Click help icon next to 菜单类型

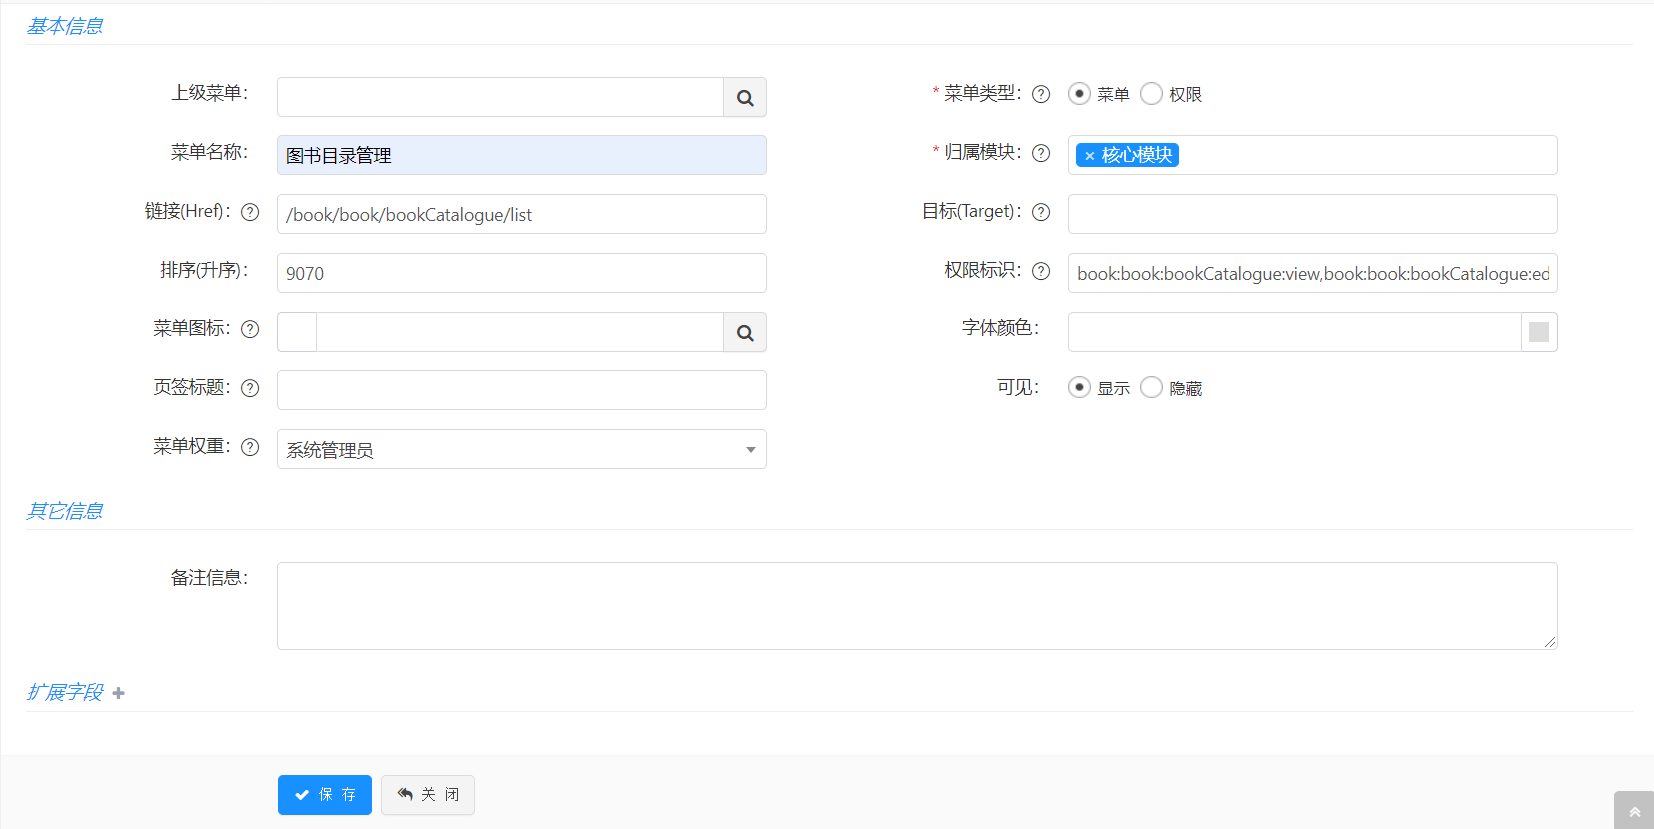[x=1041, y=94]
